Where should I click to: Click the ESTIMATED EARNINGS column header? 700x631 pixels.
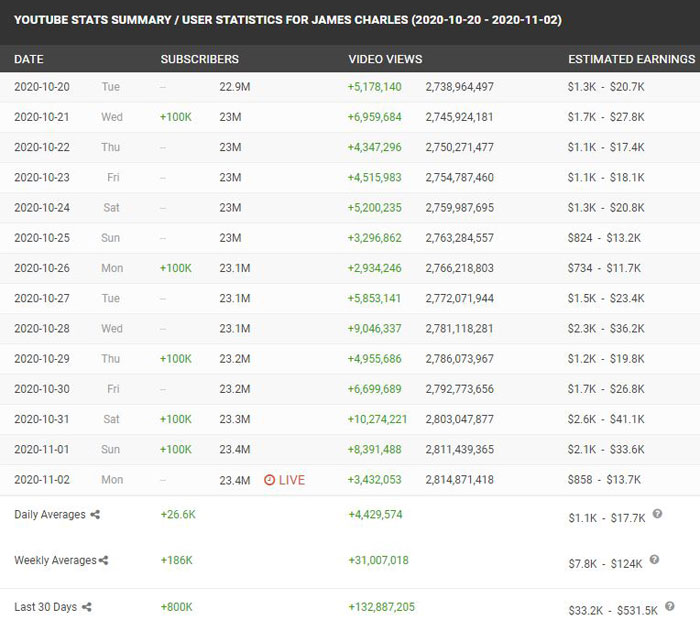point(631,60)
